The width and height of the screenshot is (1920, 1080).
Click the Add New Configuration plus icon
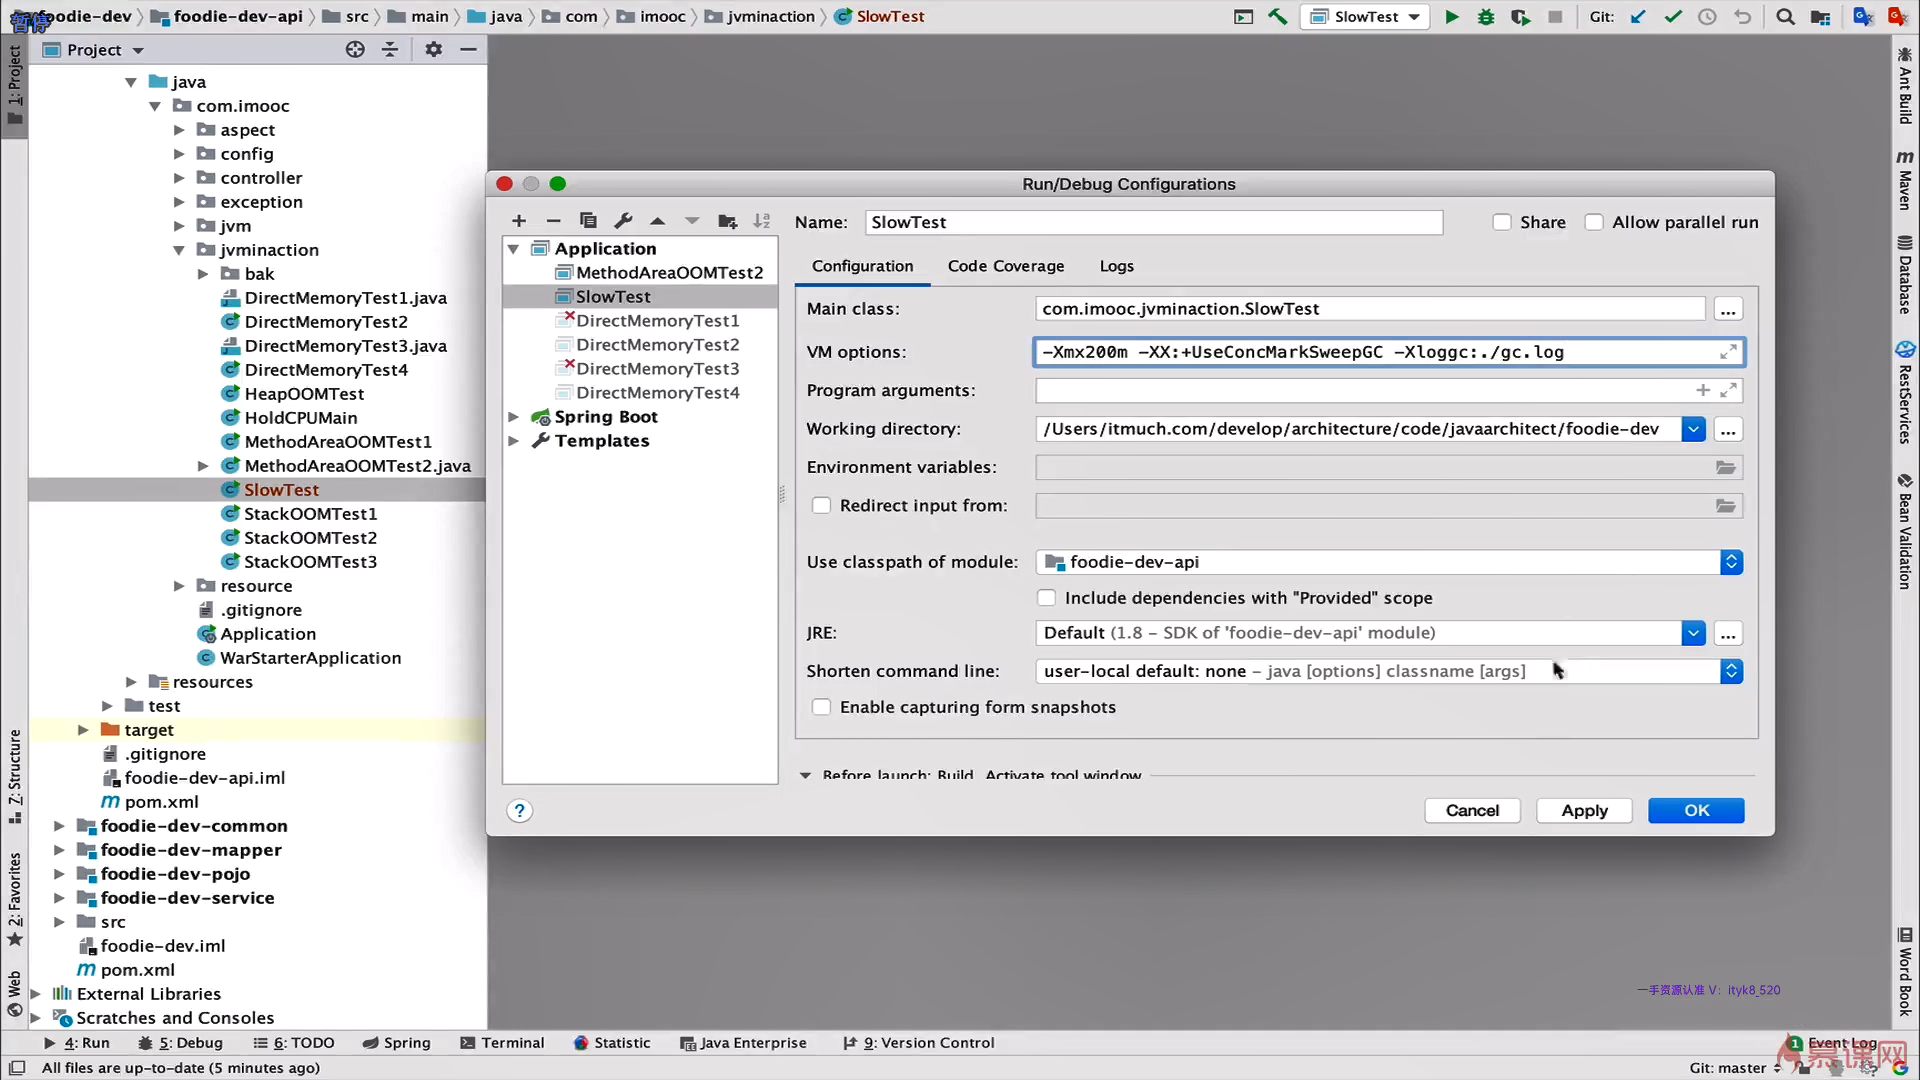click(x=518, y=221)
